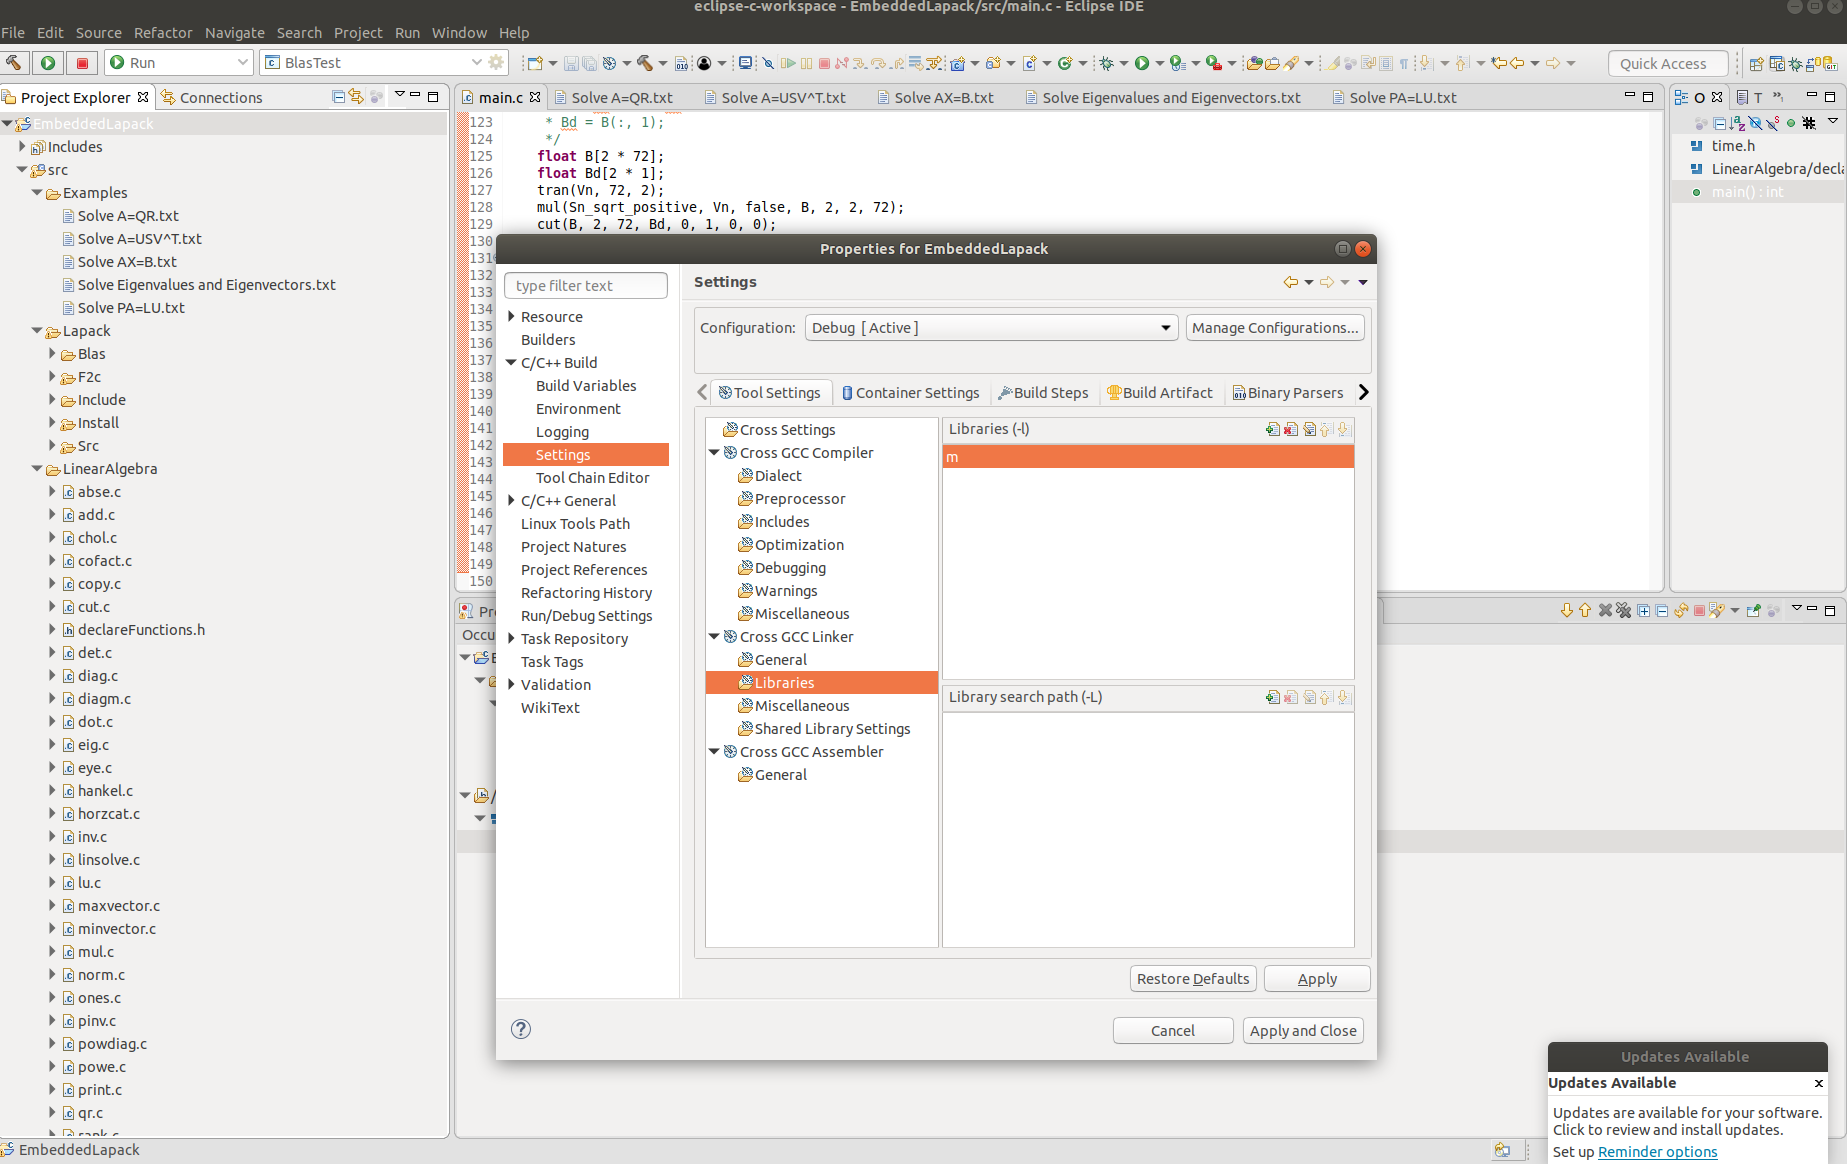Add a library in Libraries (-l) list
The width and height of the screenshot is (1847, 1164).
point(1272,429)
